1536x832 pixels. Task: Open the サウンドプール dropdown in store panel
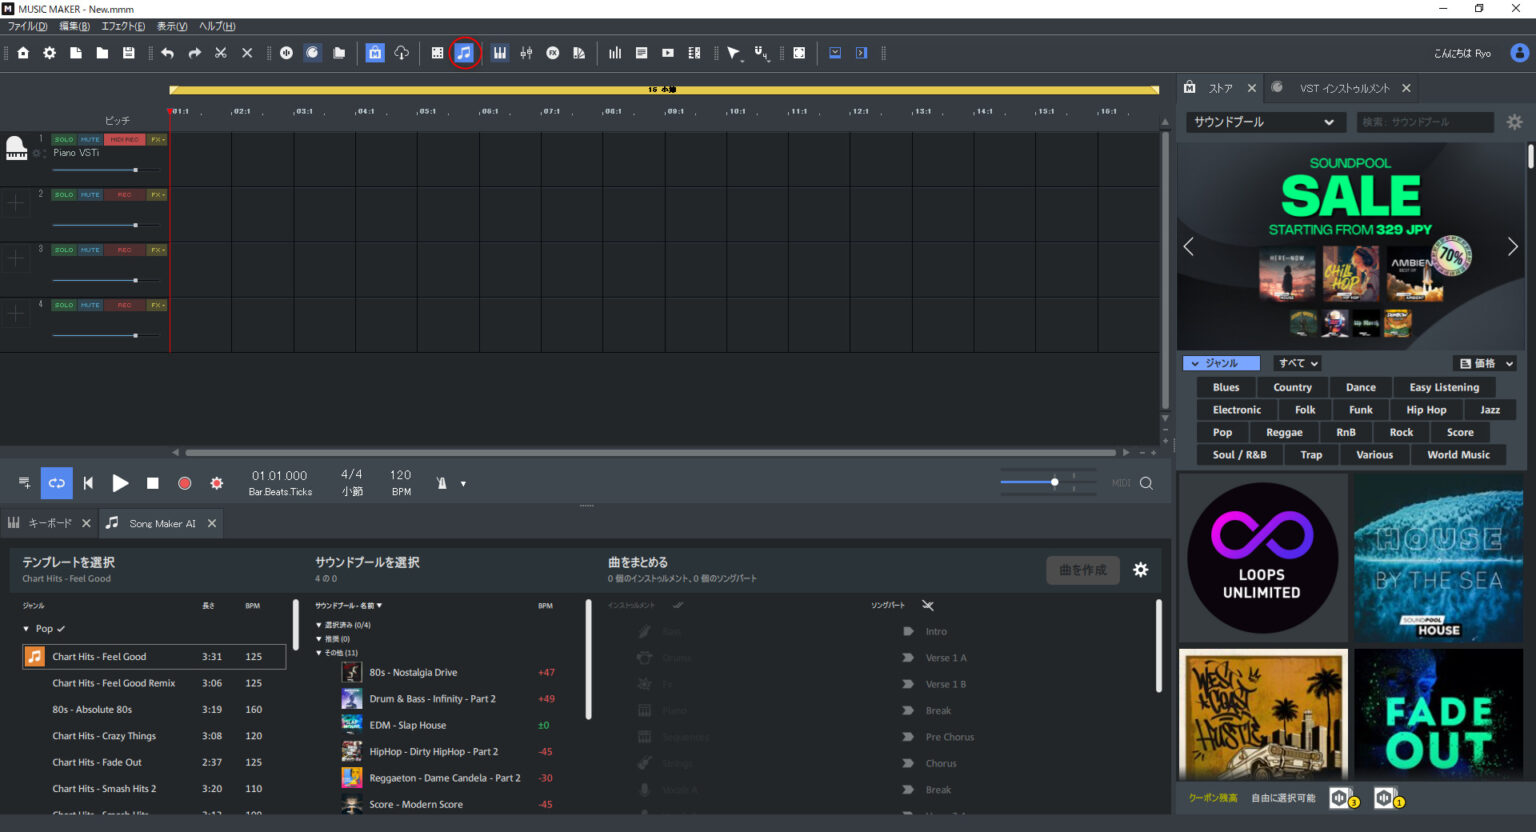1263,122
